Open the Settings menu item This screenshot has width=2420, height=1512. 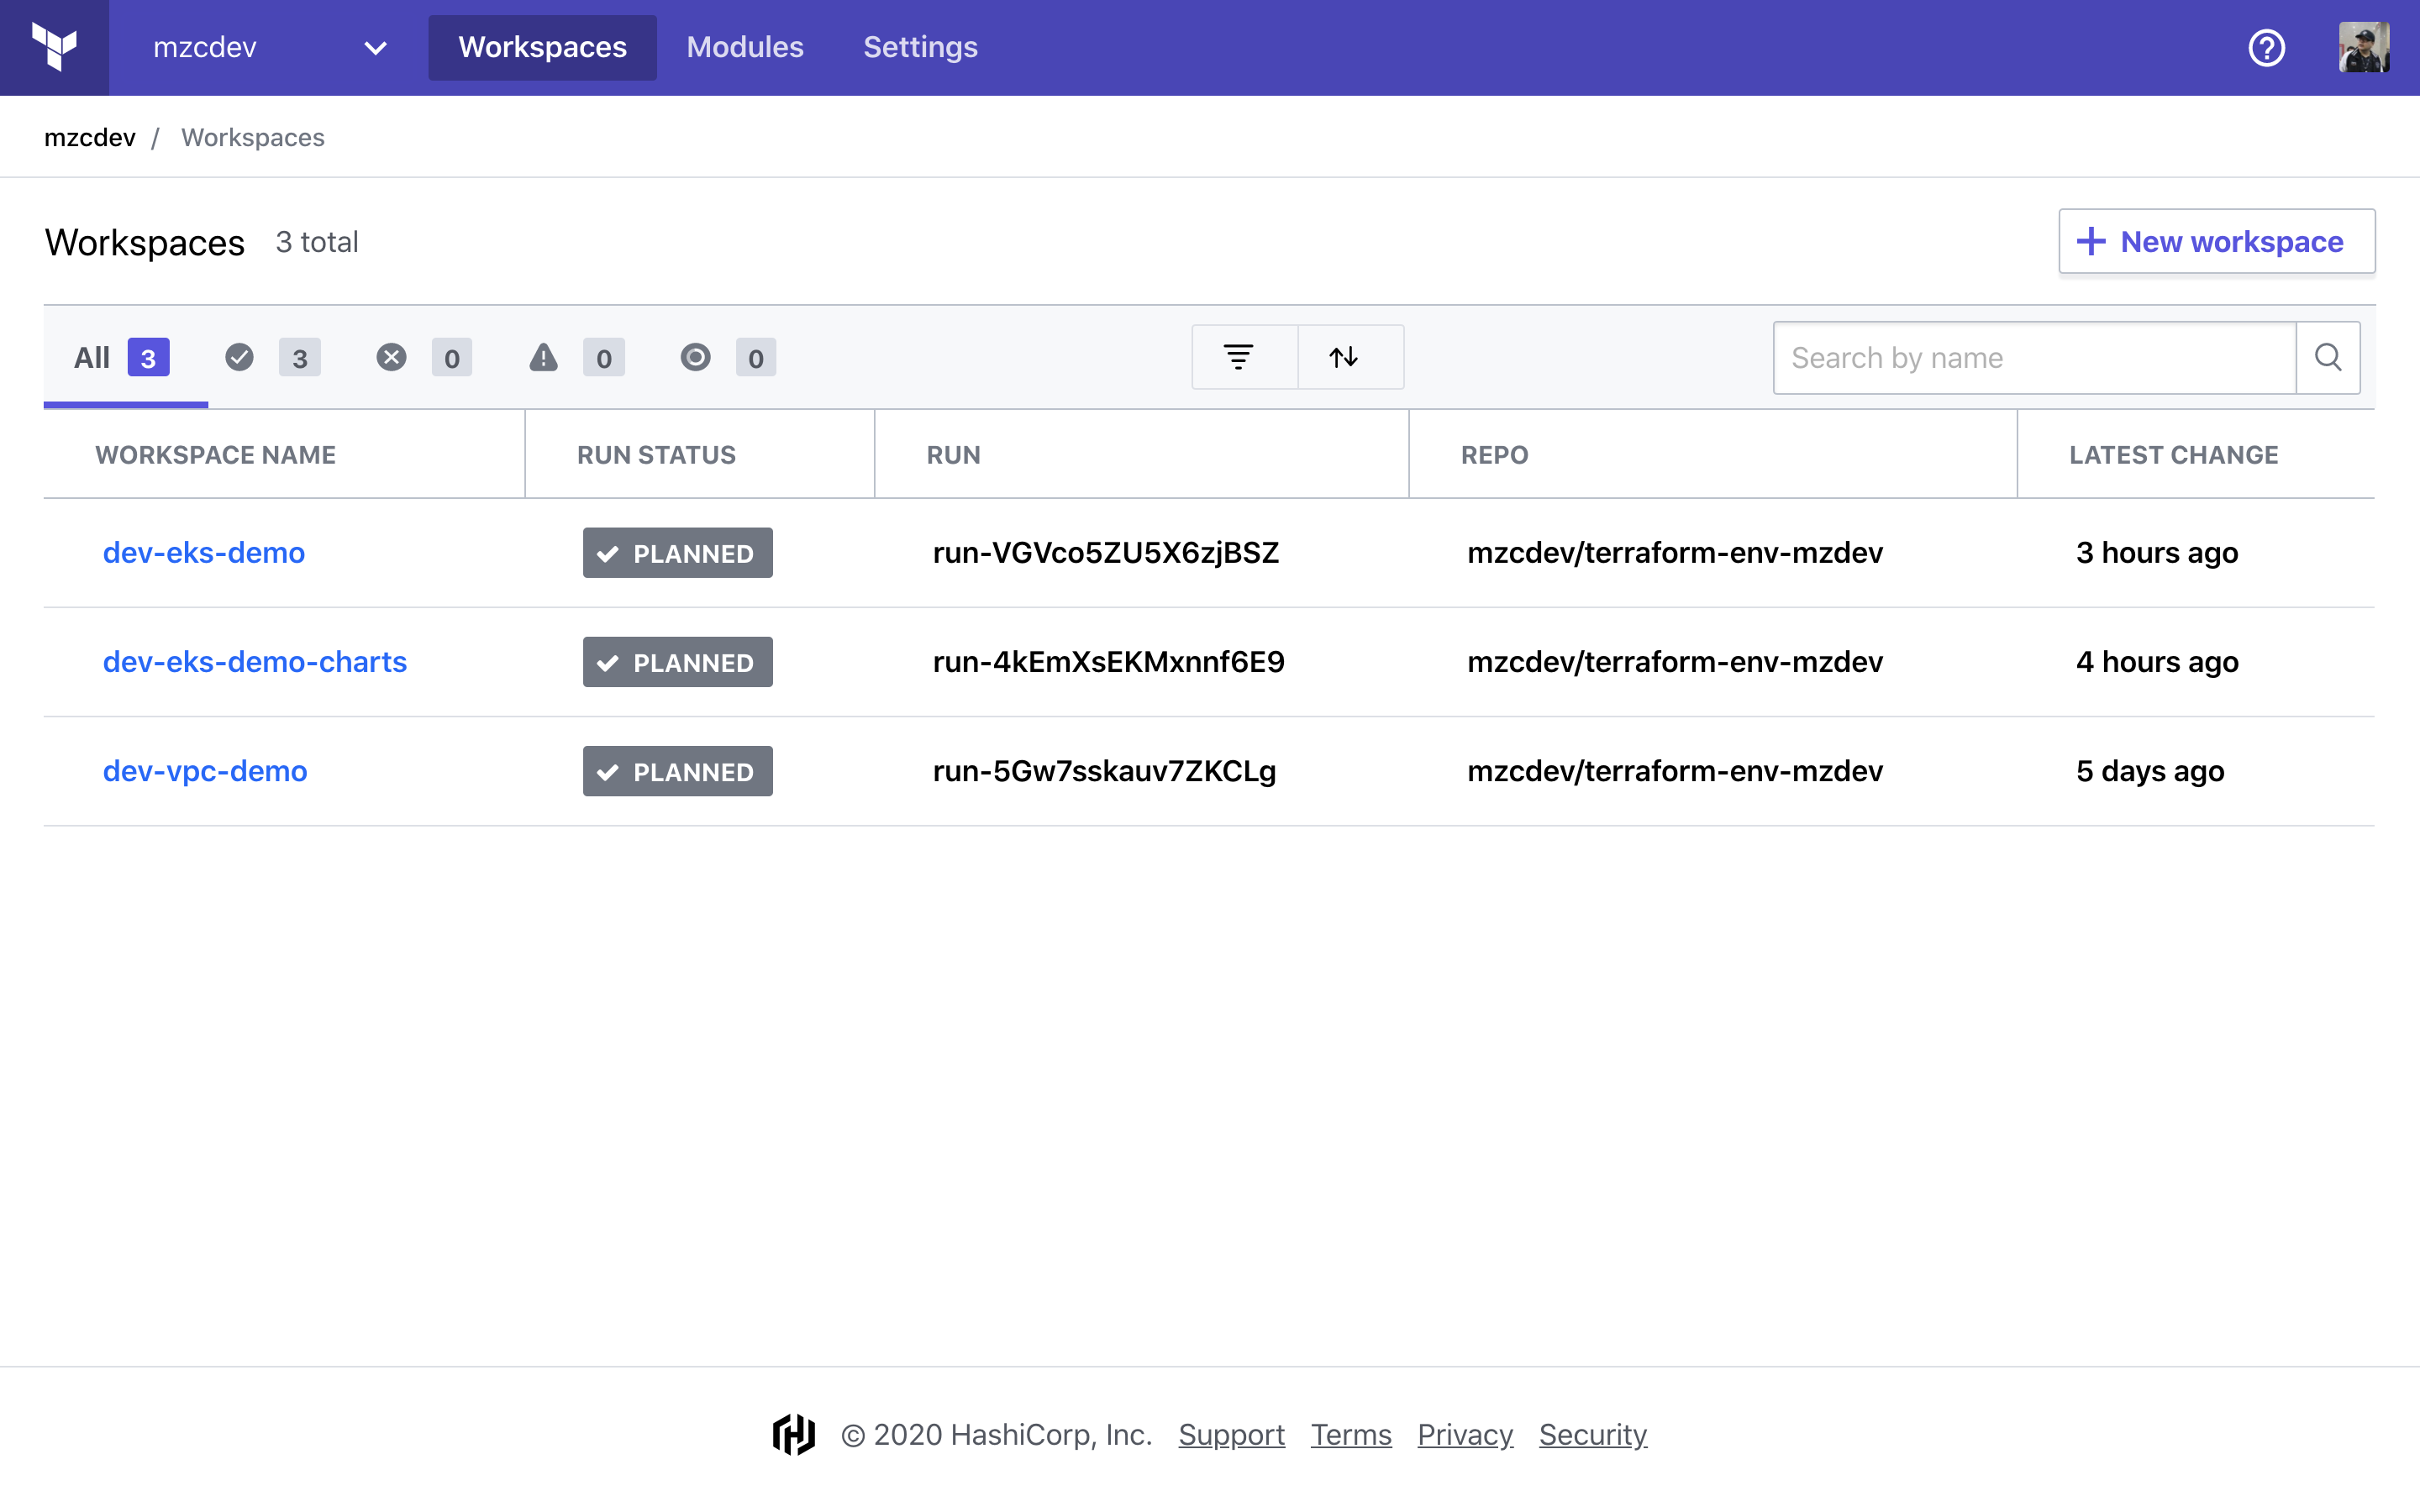[x=920, y=47]
